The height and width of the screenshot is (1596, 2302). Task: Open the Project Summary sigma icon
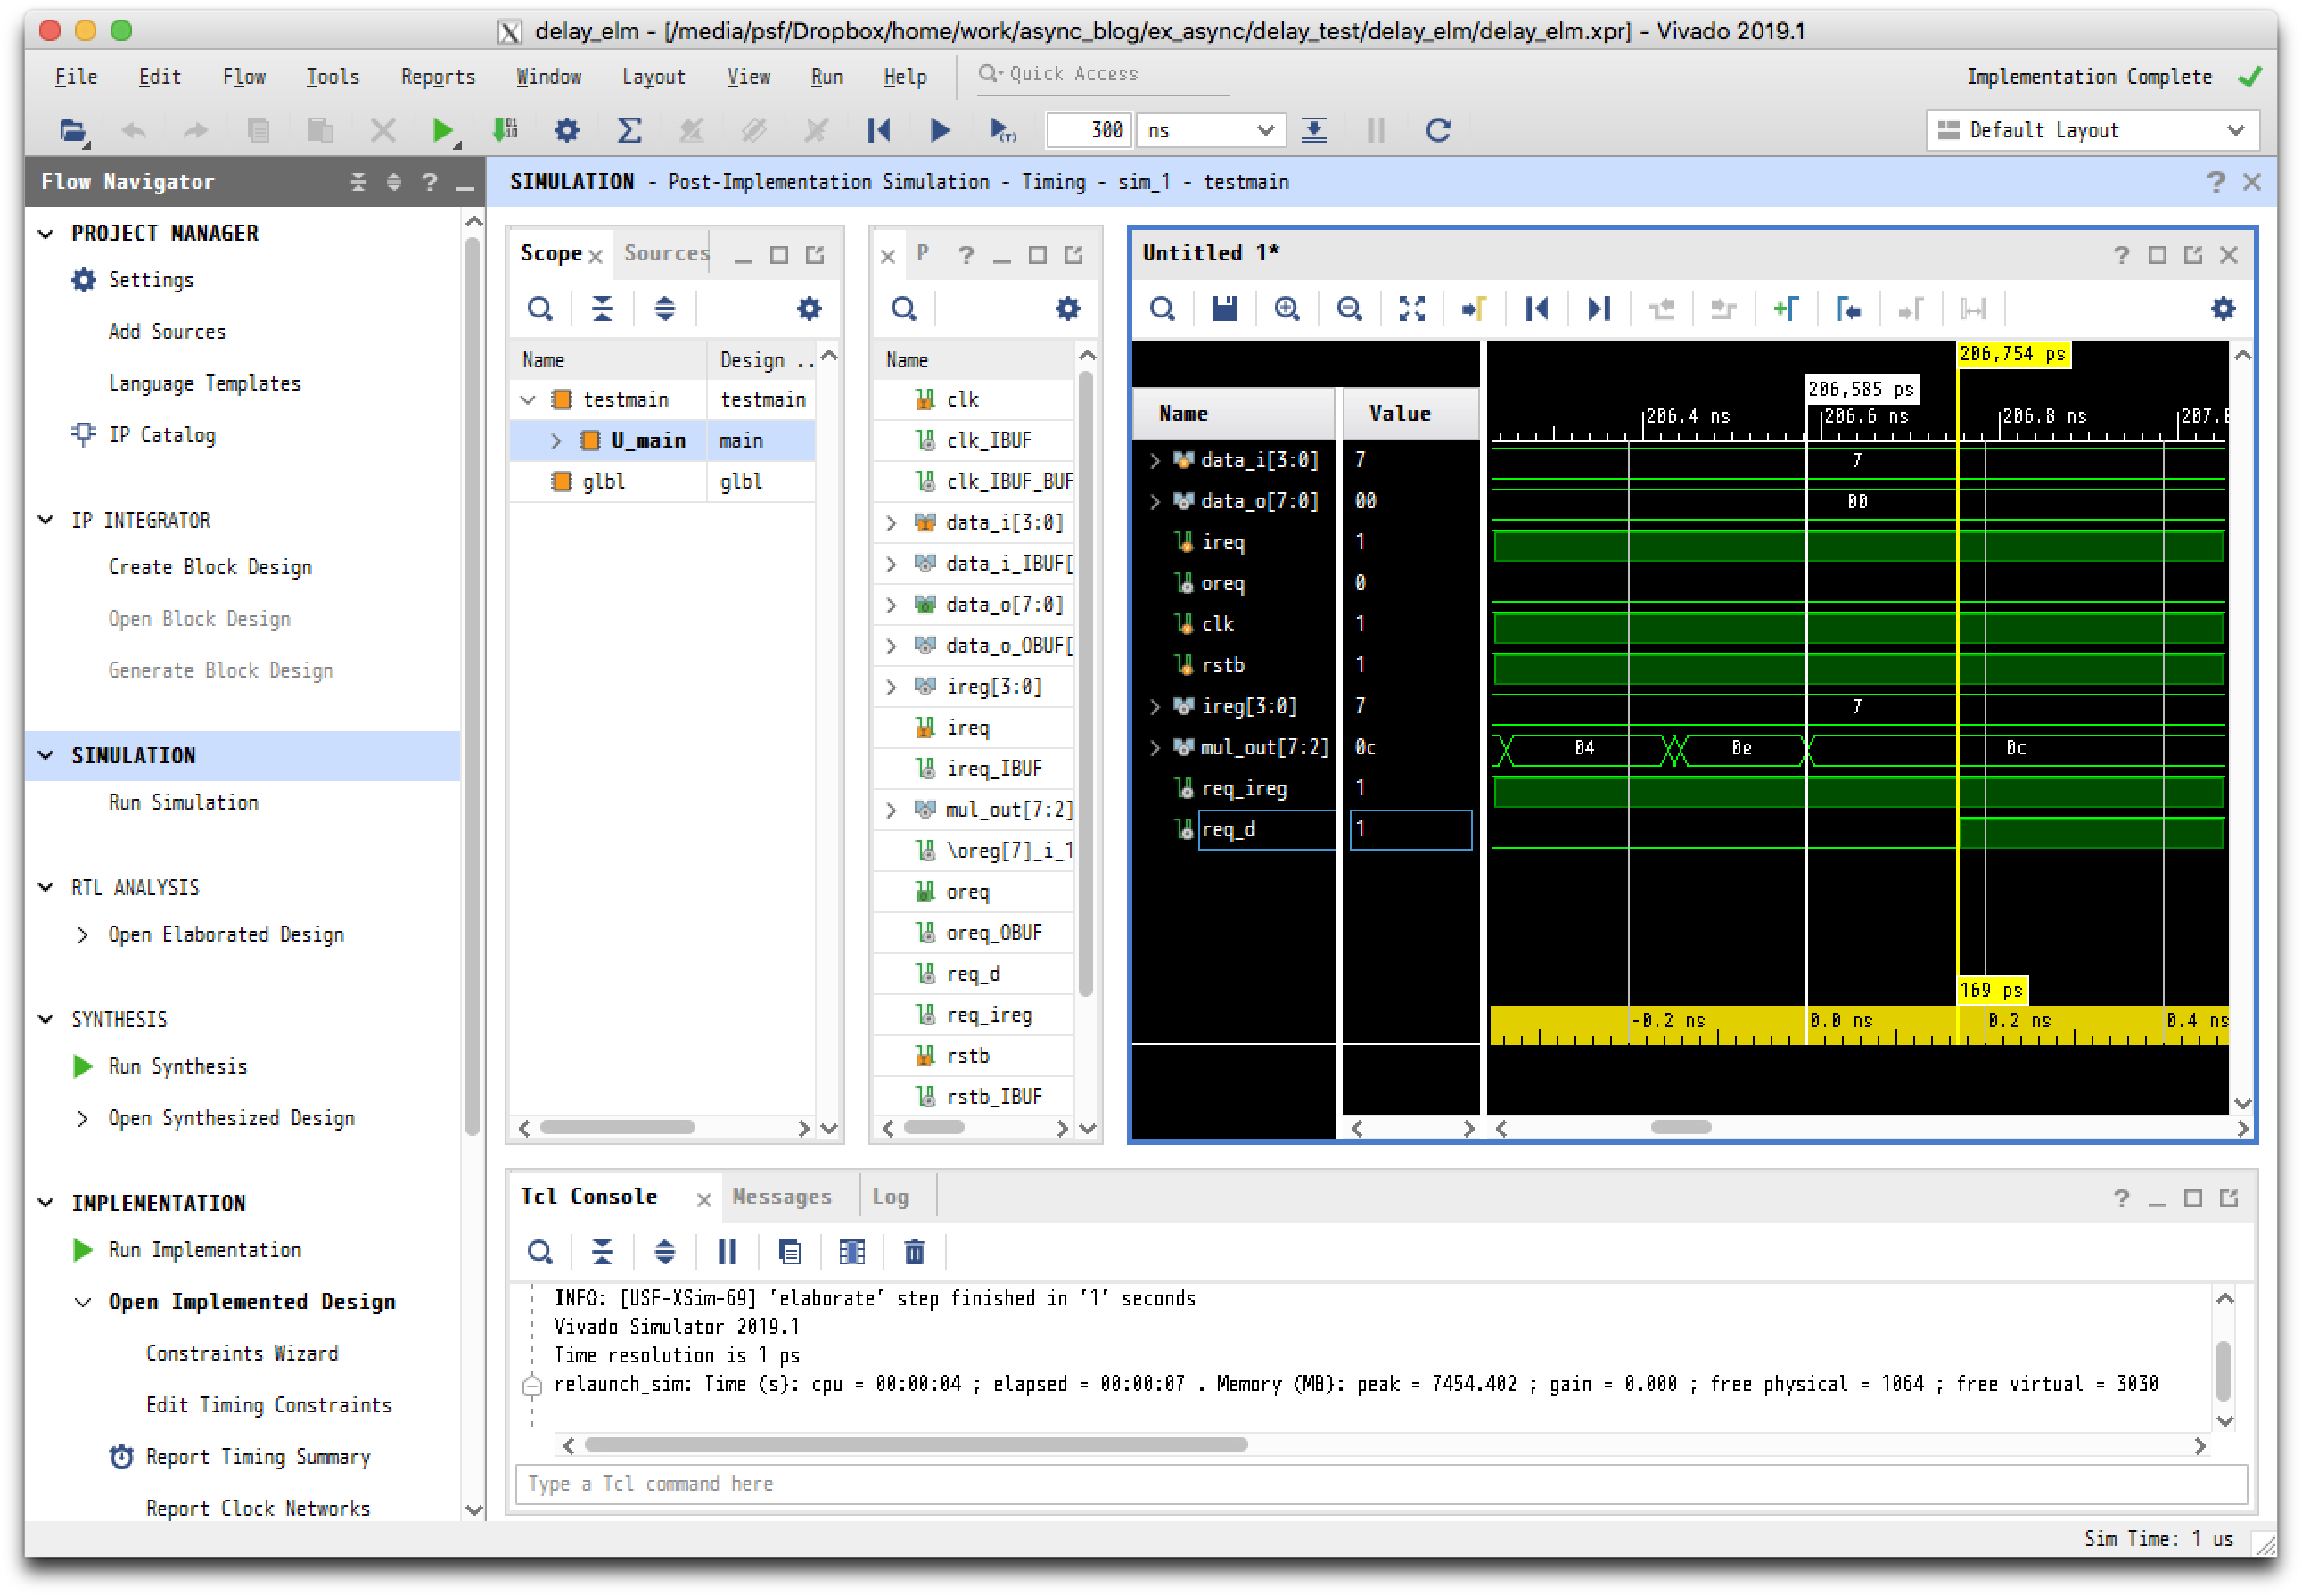pyautogui.click(x=629, y=130)
